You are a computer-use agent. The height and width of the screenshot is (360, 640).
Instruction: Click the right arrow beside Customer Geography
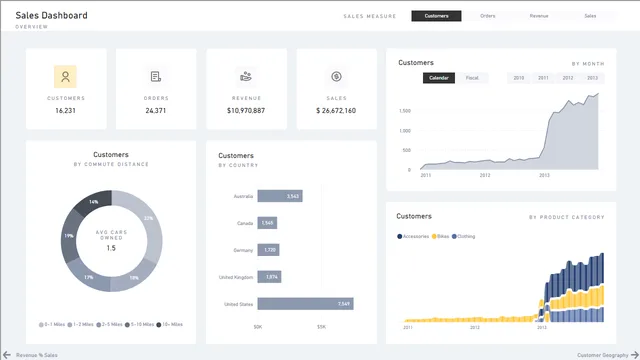tap(634, 355)
